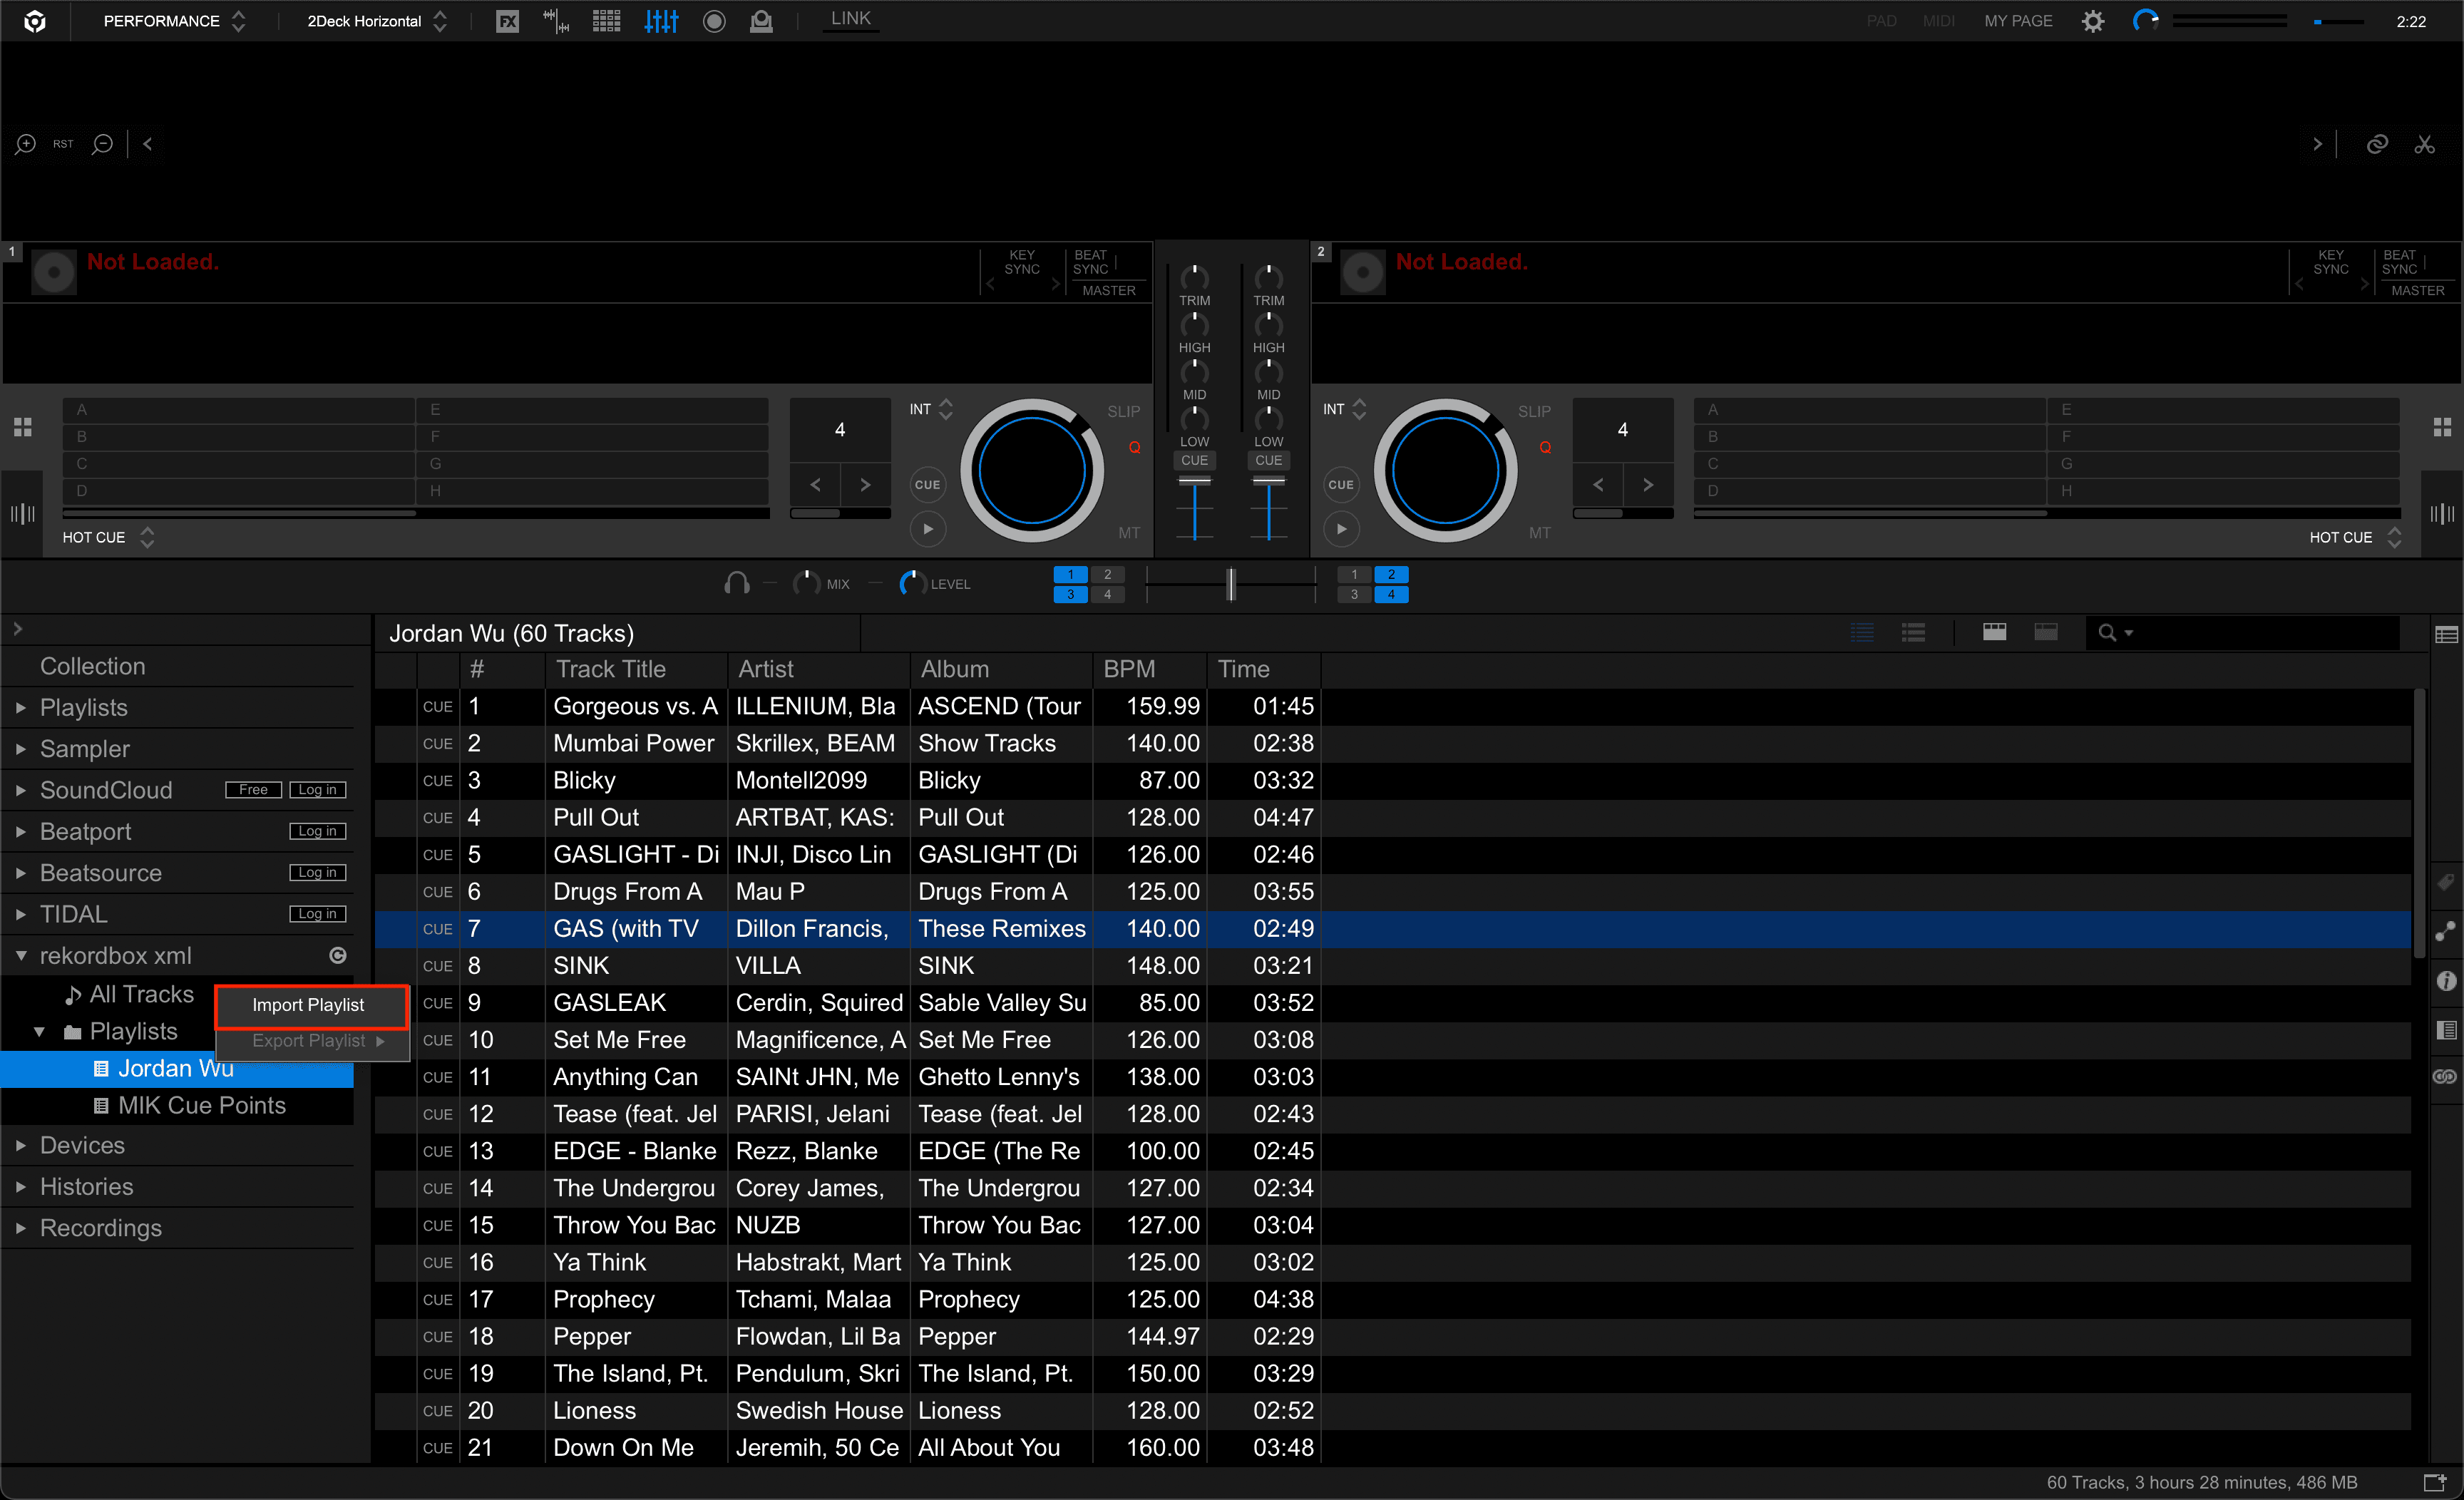2464x1500 pixels.
Task: Open the FX panel icon
Action: click(508, 21)
